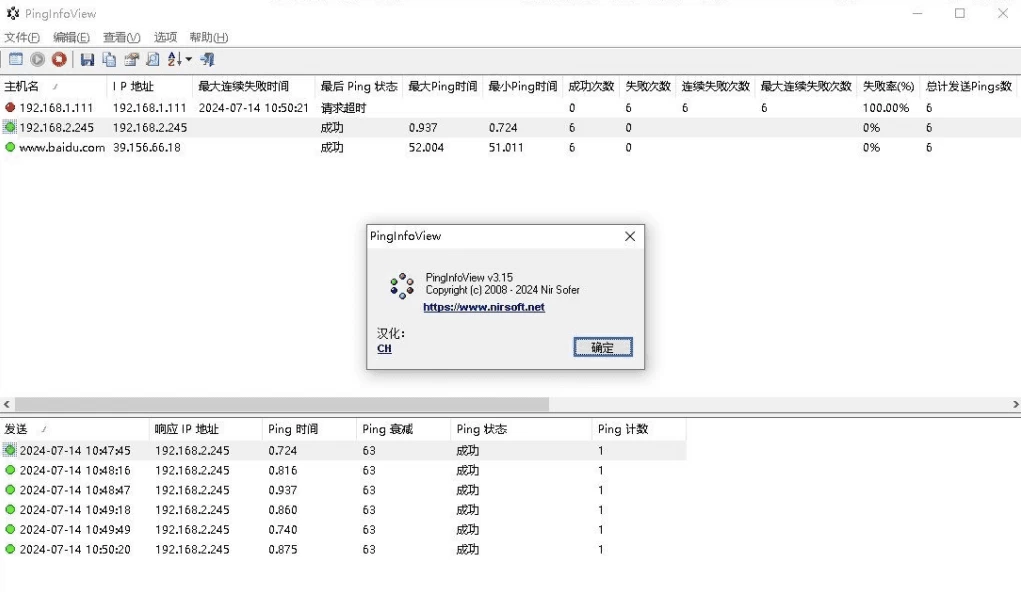Click the Exit door icon in toolbar
This screenshot has width=1021, height=592.
tap(207, 60)
